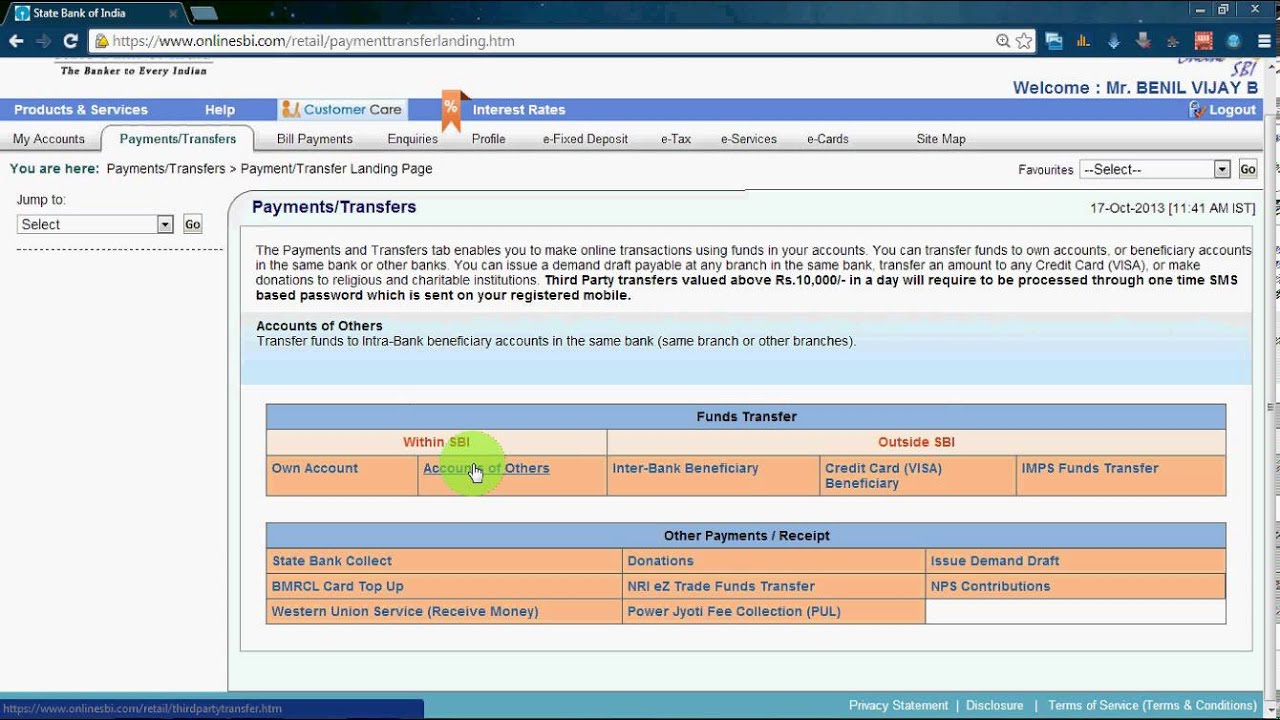Go to the e-Fixed Deposit tab
Screen dimensions: 1280x720
[586, 139]
